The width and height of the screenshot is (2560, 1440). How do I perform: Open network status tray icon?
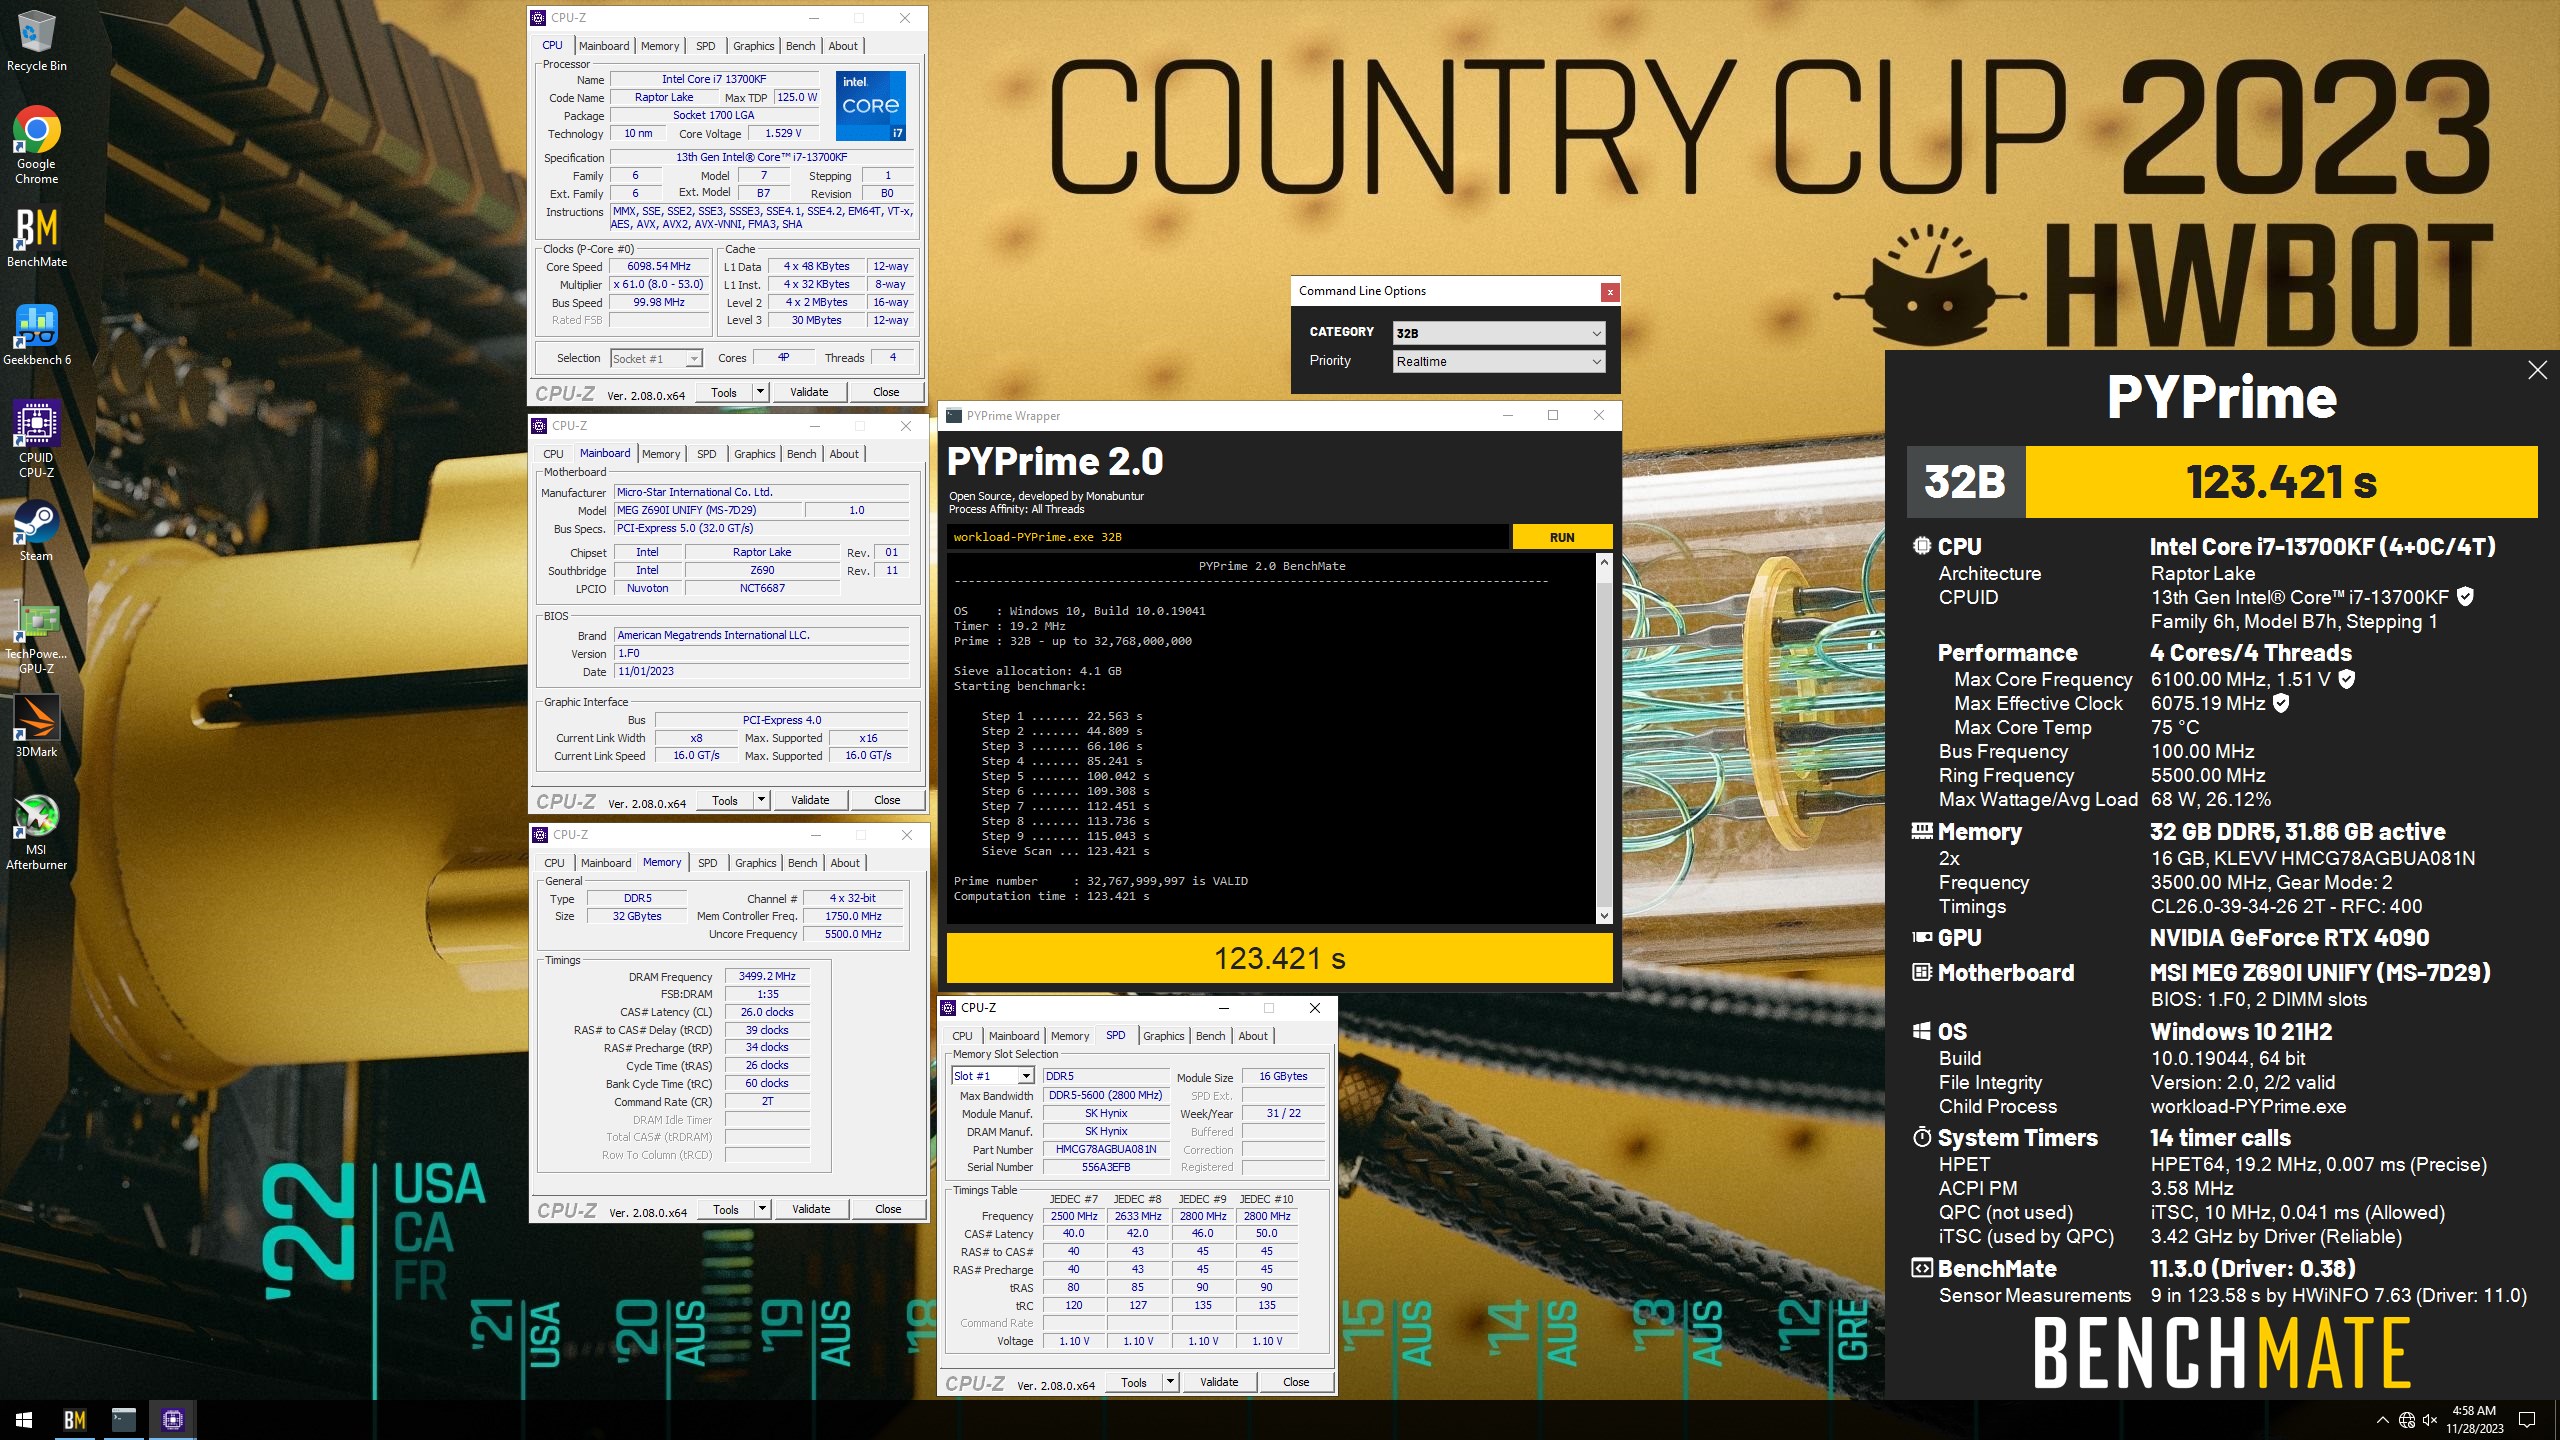coord(2407,1419)
